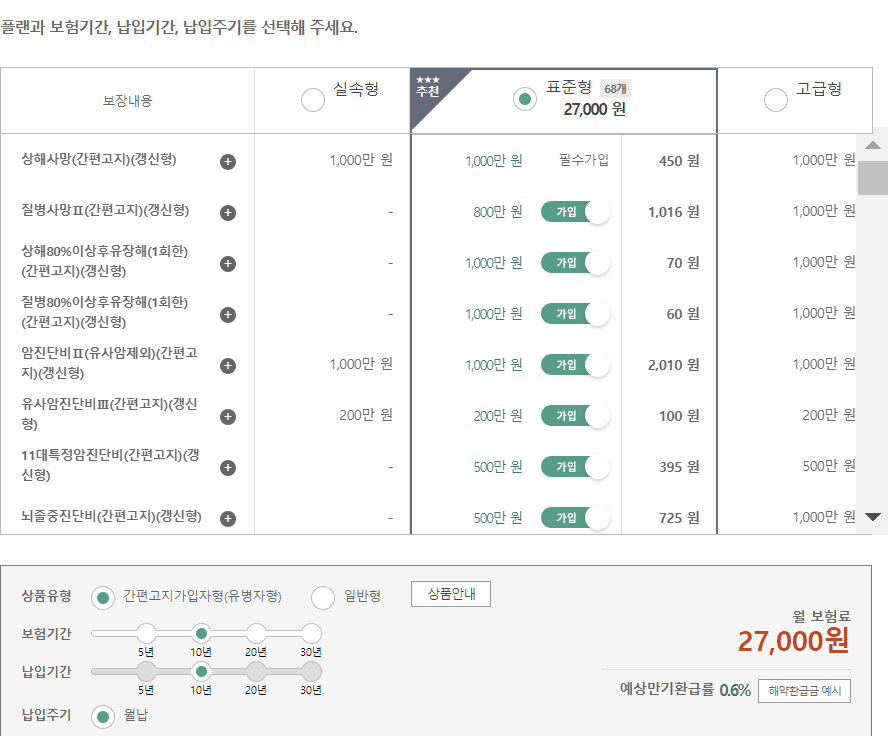Image resolution: width=888 pixels, height=736 pixels.
Task: Click the 395 원 premium value
Action: tap(679, 467)
